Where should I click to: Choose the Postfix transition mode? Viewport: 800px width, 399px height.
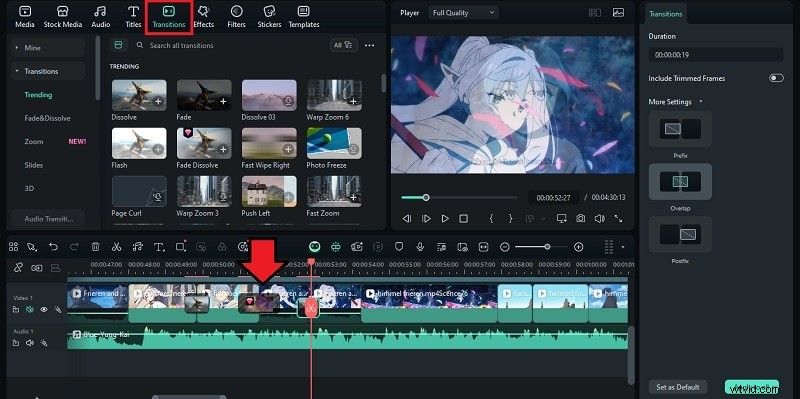[680, 234]
